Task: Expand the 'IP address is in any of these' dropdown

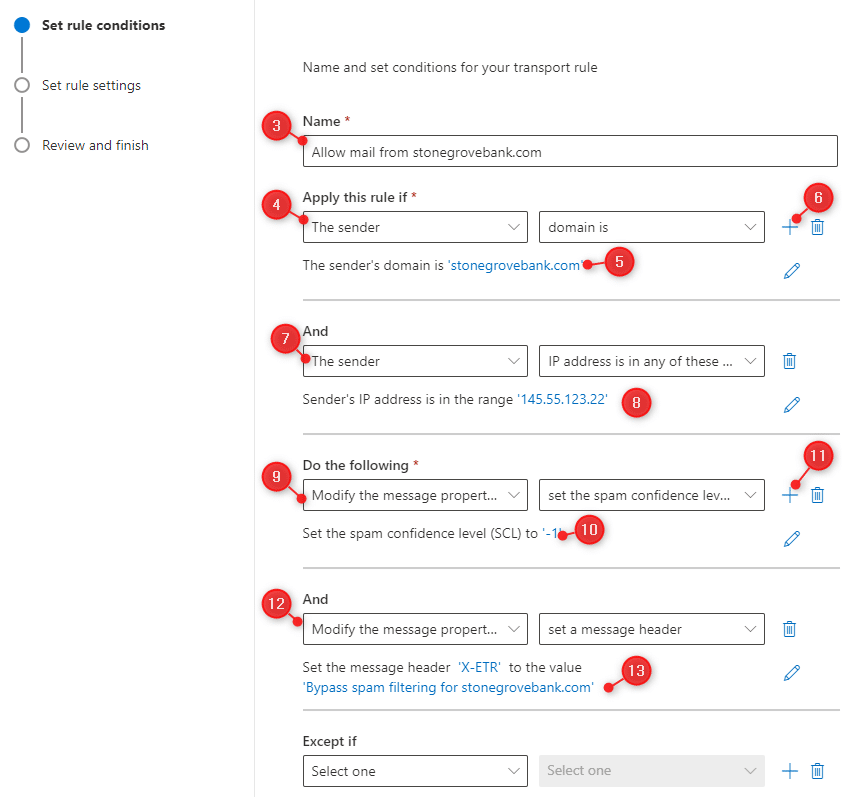Action: point(651,361)
